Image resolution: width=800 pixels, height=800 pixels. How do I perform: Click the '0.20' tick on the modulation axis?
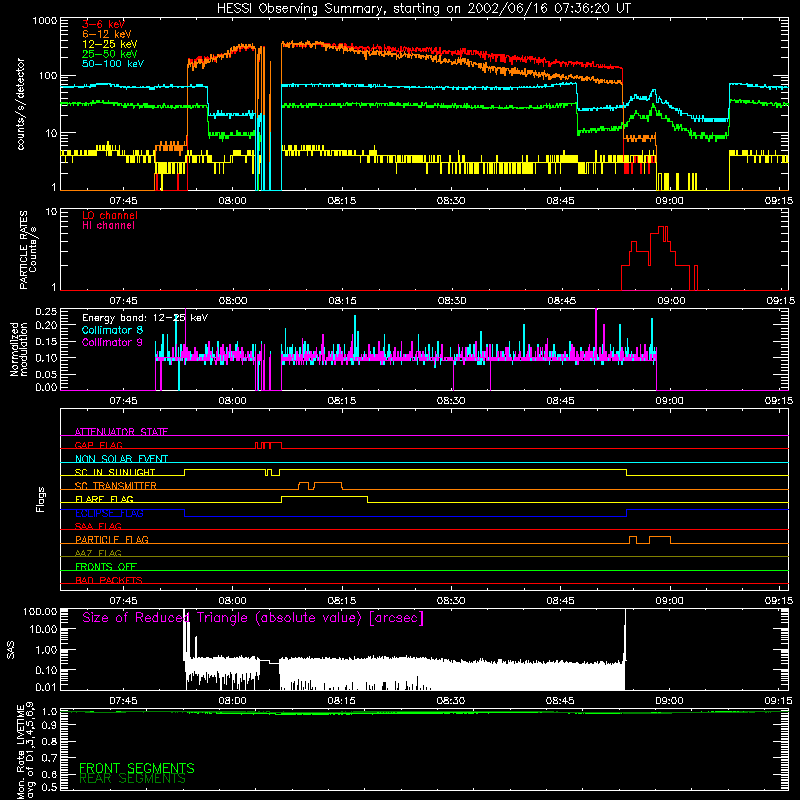point(46,325)
